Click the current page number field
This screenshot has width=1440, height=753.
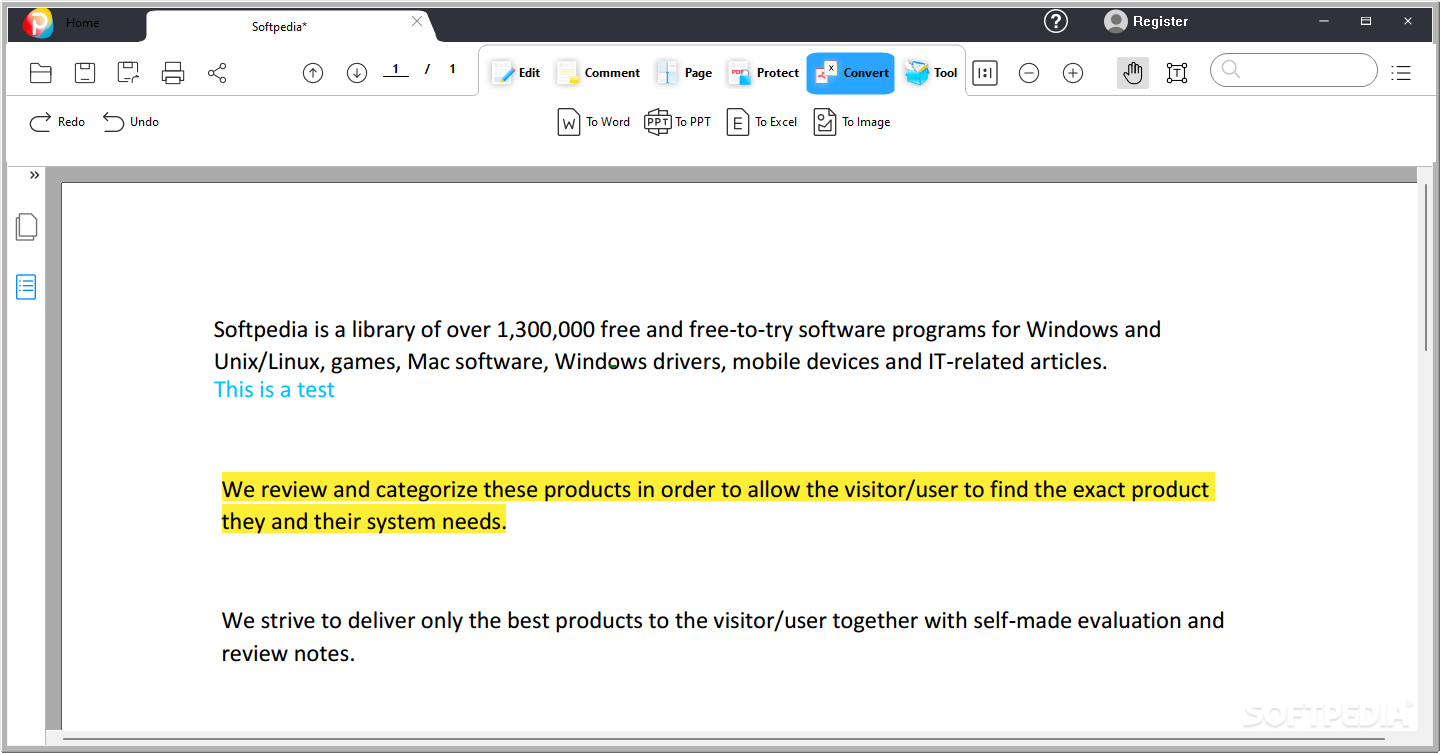click(x=396, y=70)
